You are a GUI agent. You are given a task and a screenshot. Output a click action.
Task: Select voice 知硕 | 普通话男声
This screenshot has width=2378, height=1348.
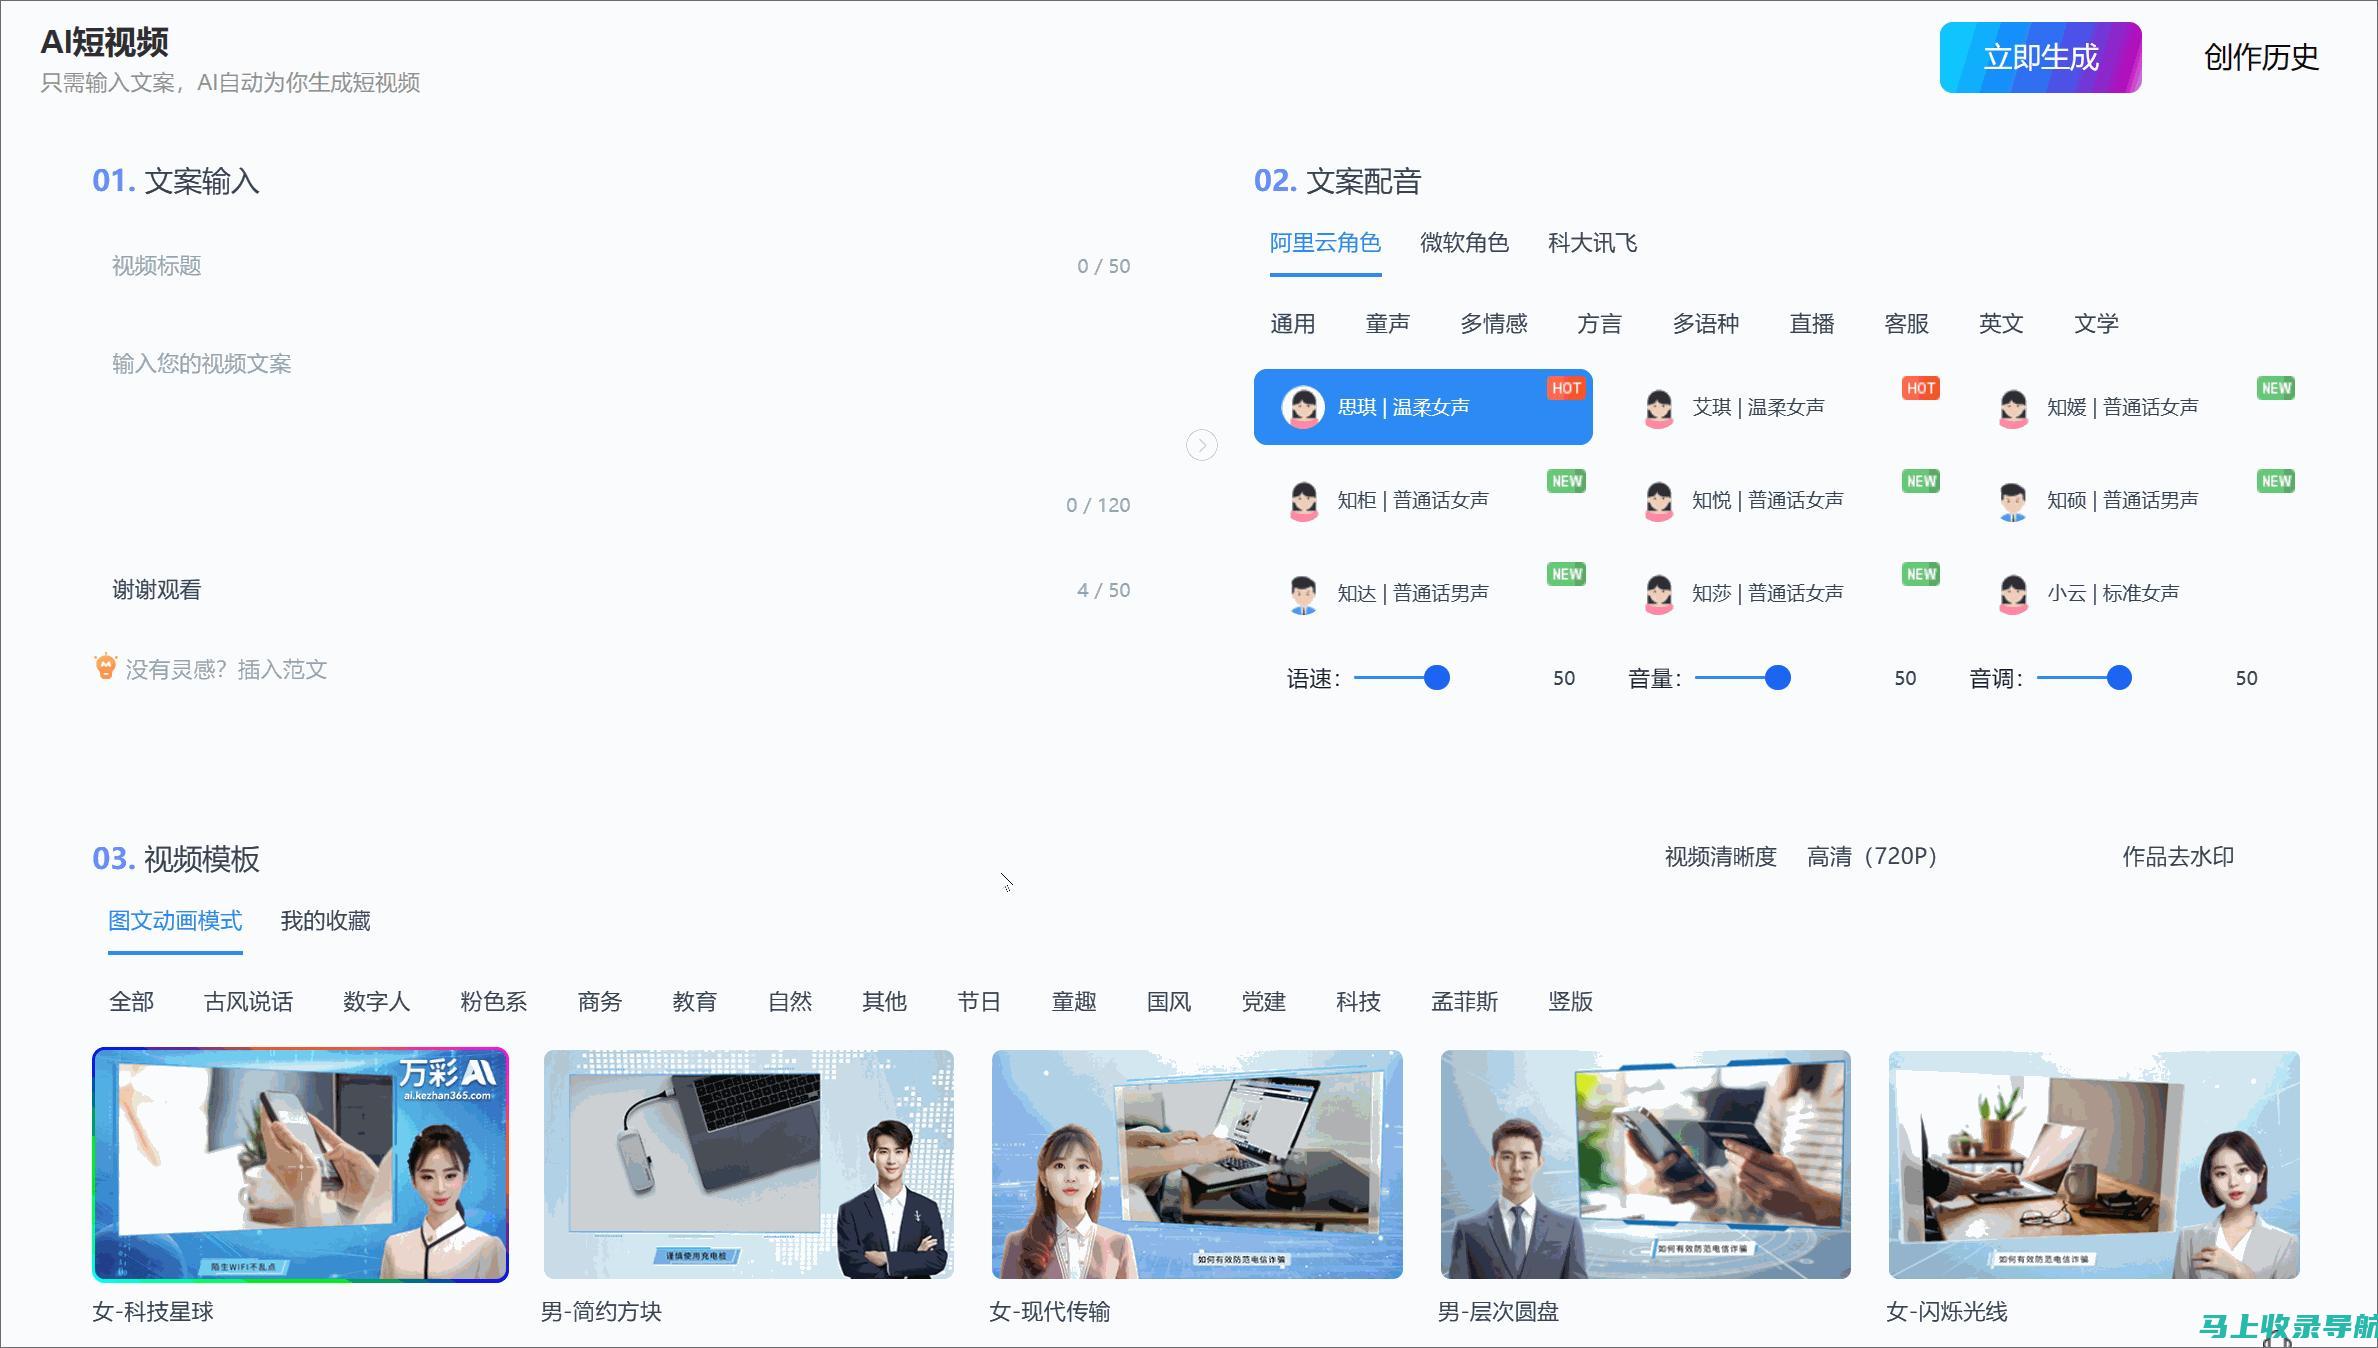point(2132,500)
